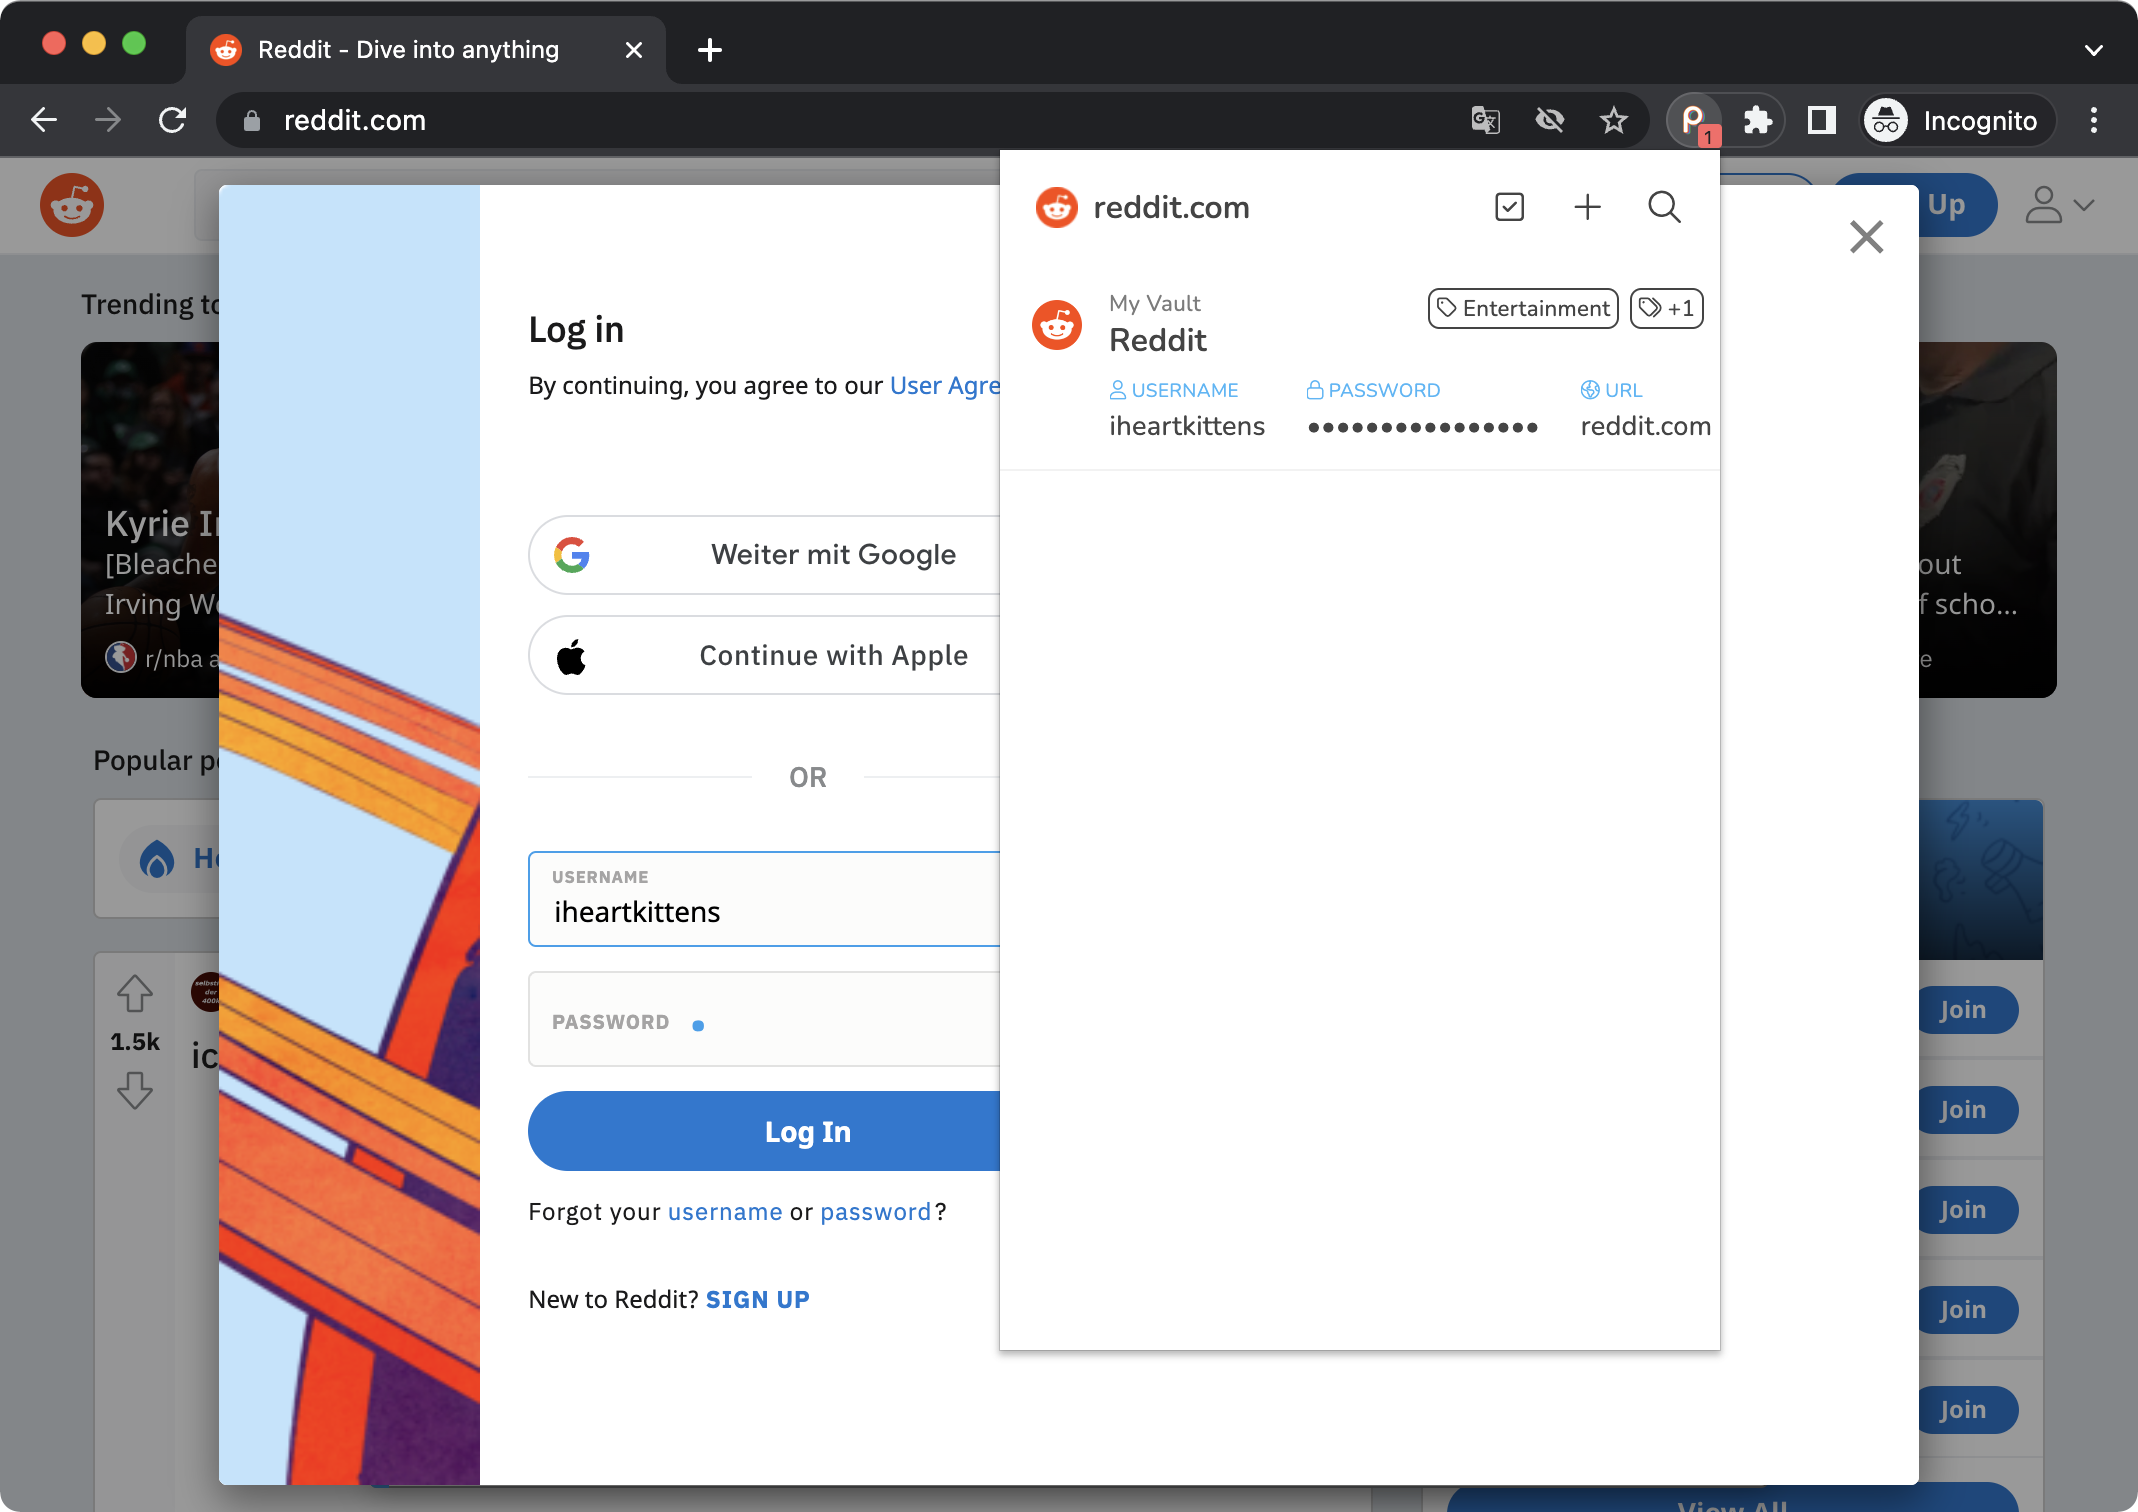Add a new item in vault popup
Screen dimensions: 2138x1512
pyautogui.click(x=1587, y=207)
